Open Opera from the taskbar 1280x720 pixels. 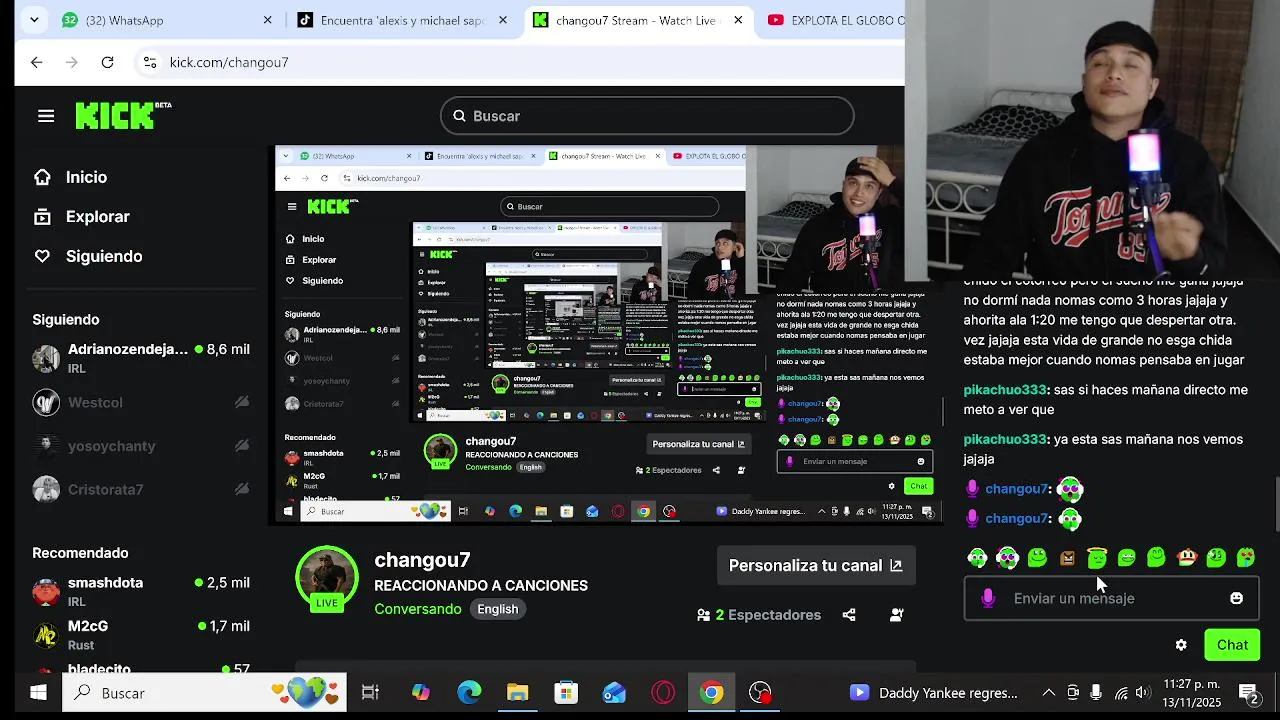[x=663, y=692]
